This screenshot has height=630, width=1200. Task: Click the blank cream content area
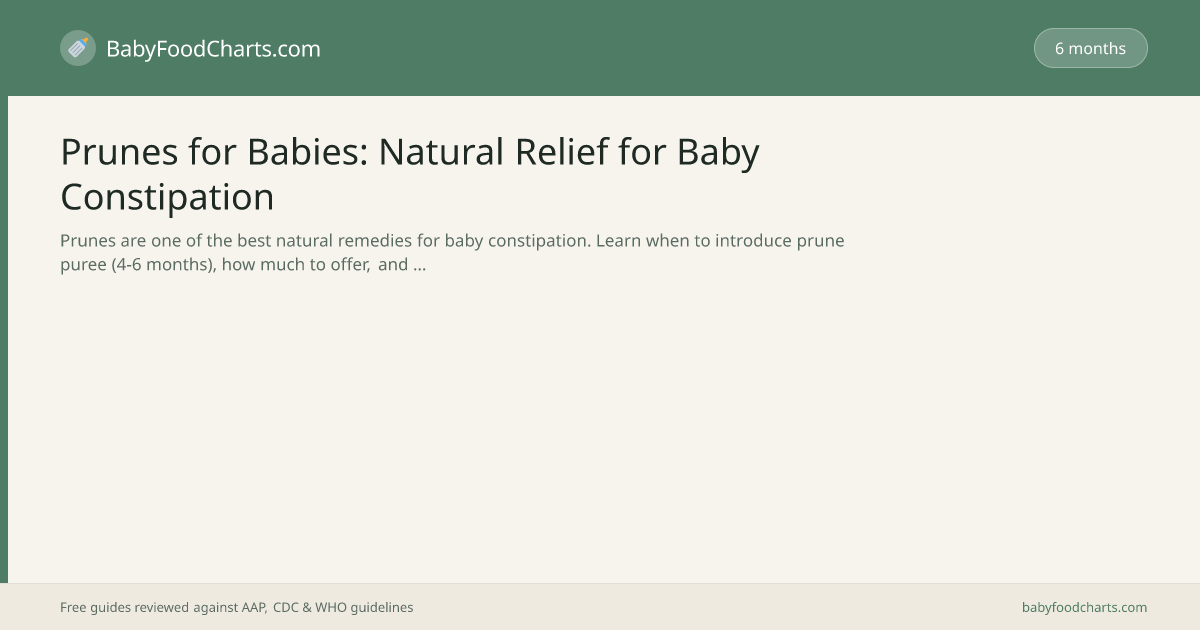click(600, 430)
